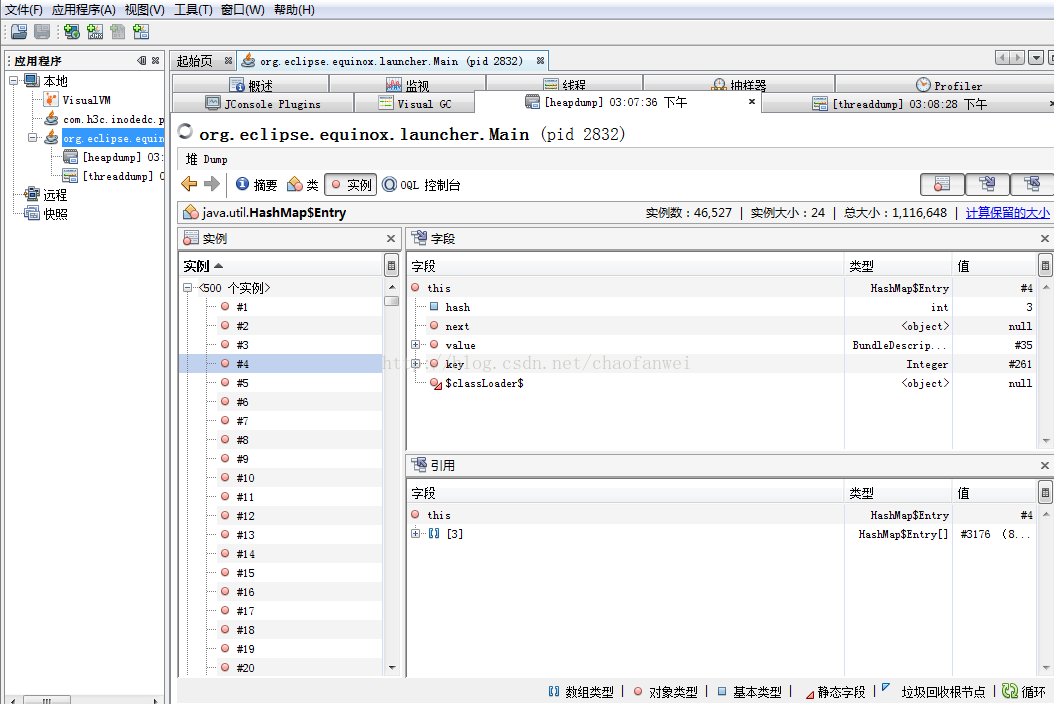Toggle the third panel view button at right
The image size is (1054, 704).
click(x=1032, y=184)
